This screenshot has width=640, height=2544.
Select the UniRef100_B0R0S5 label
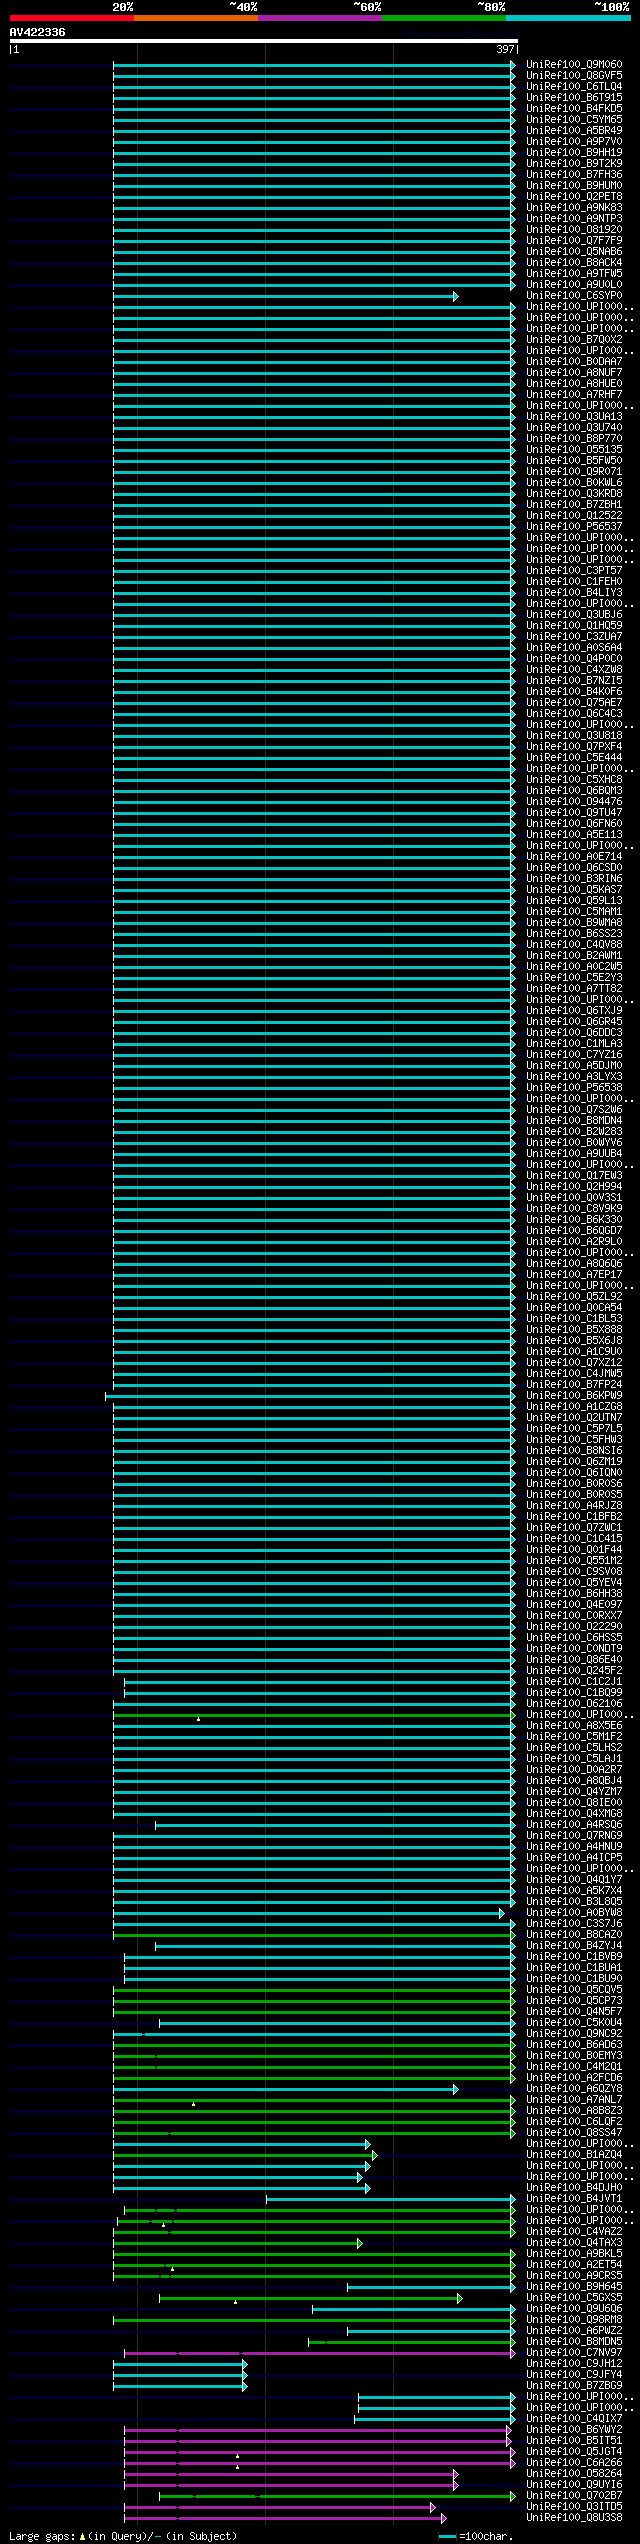574,1495
